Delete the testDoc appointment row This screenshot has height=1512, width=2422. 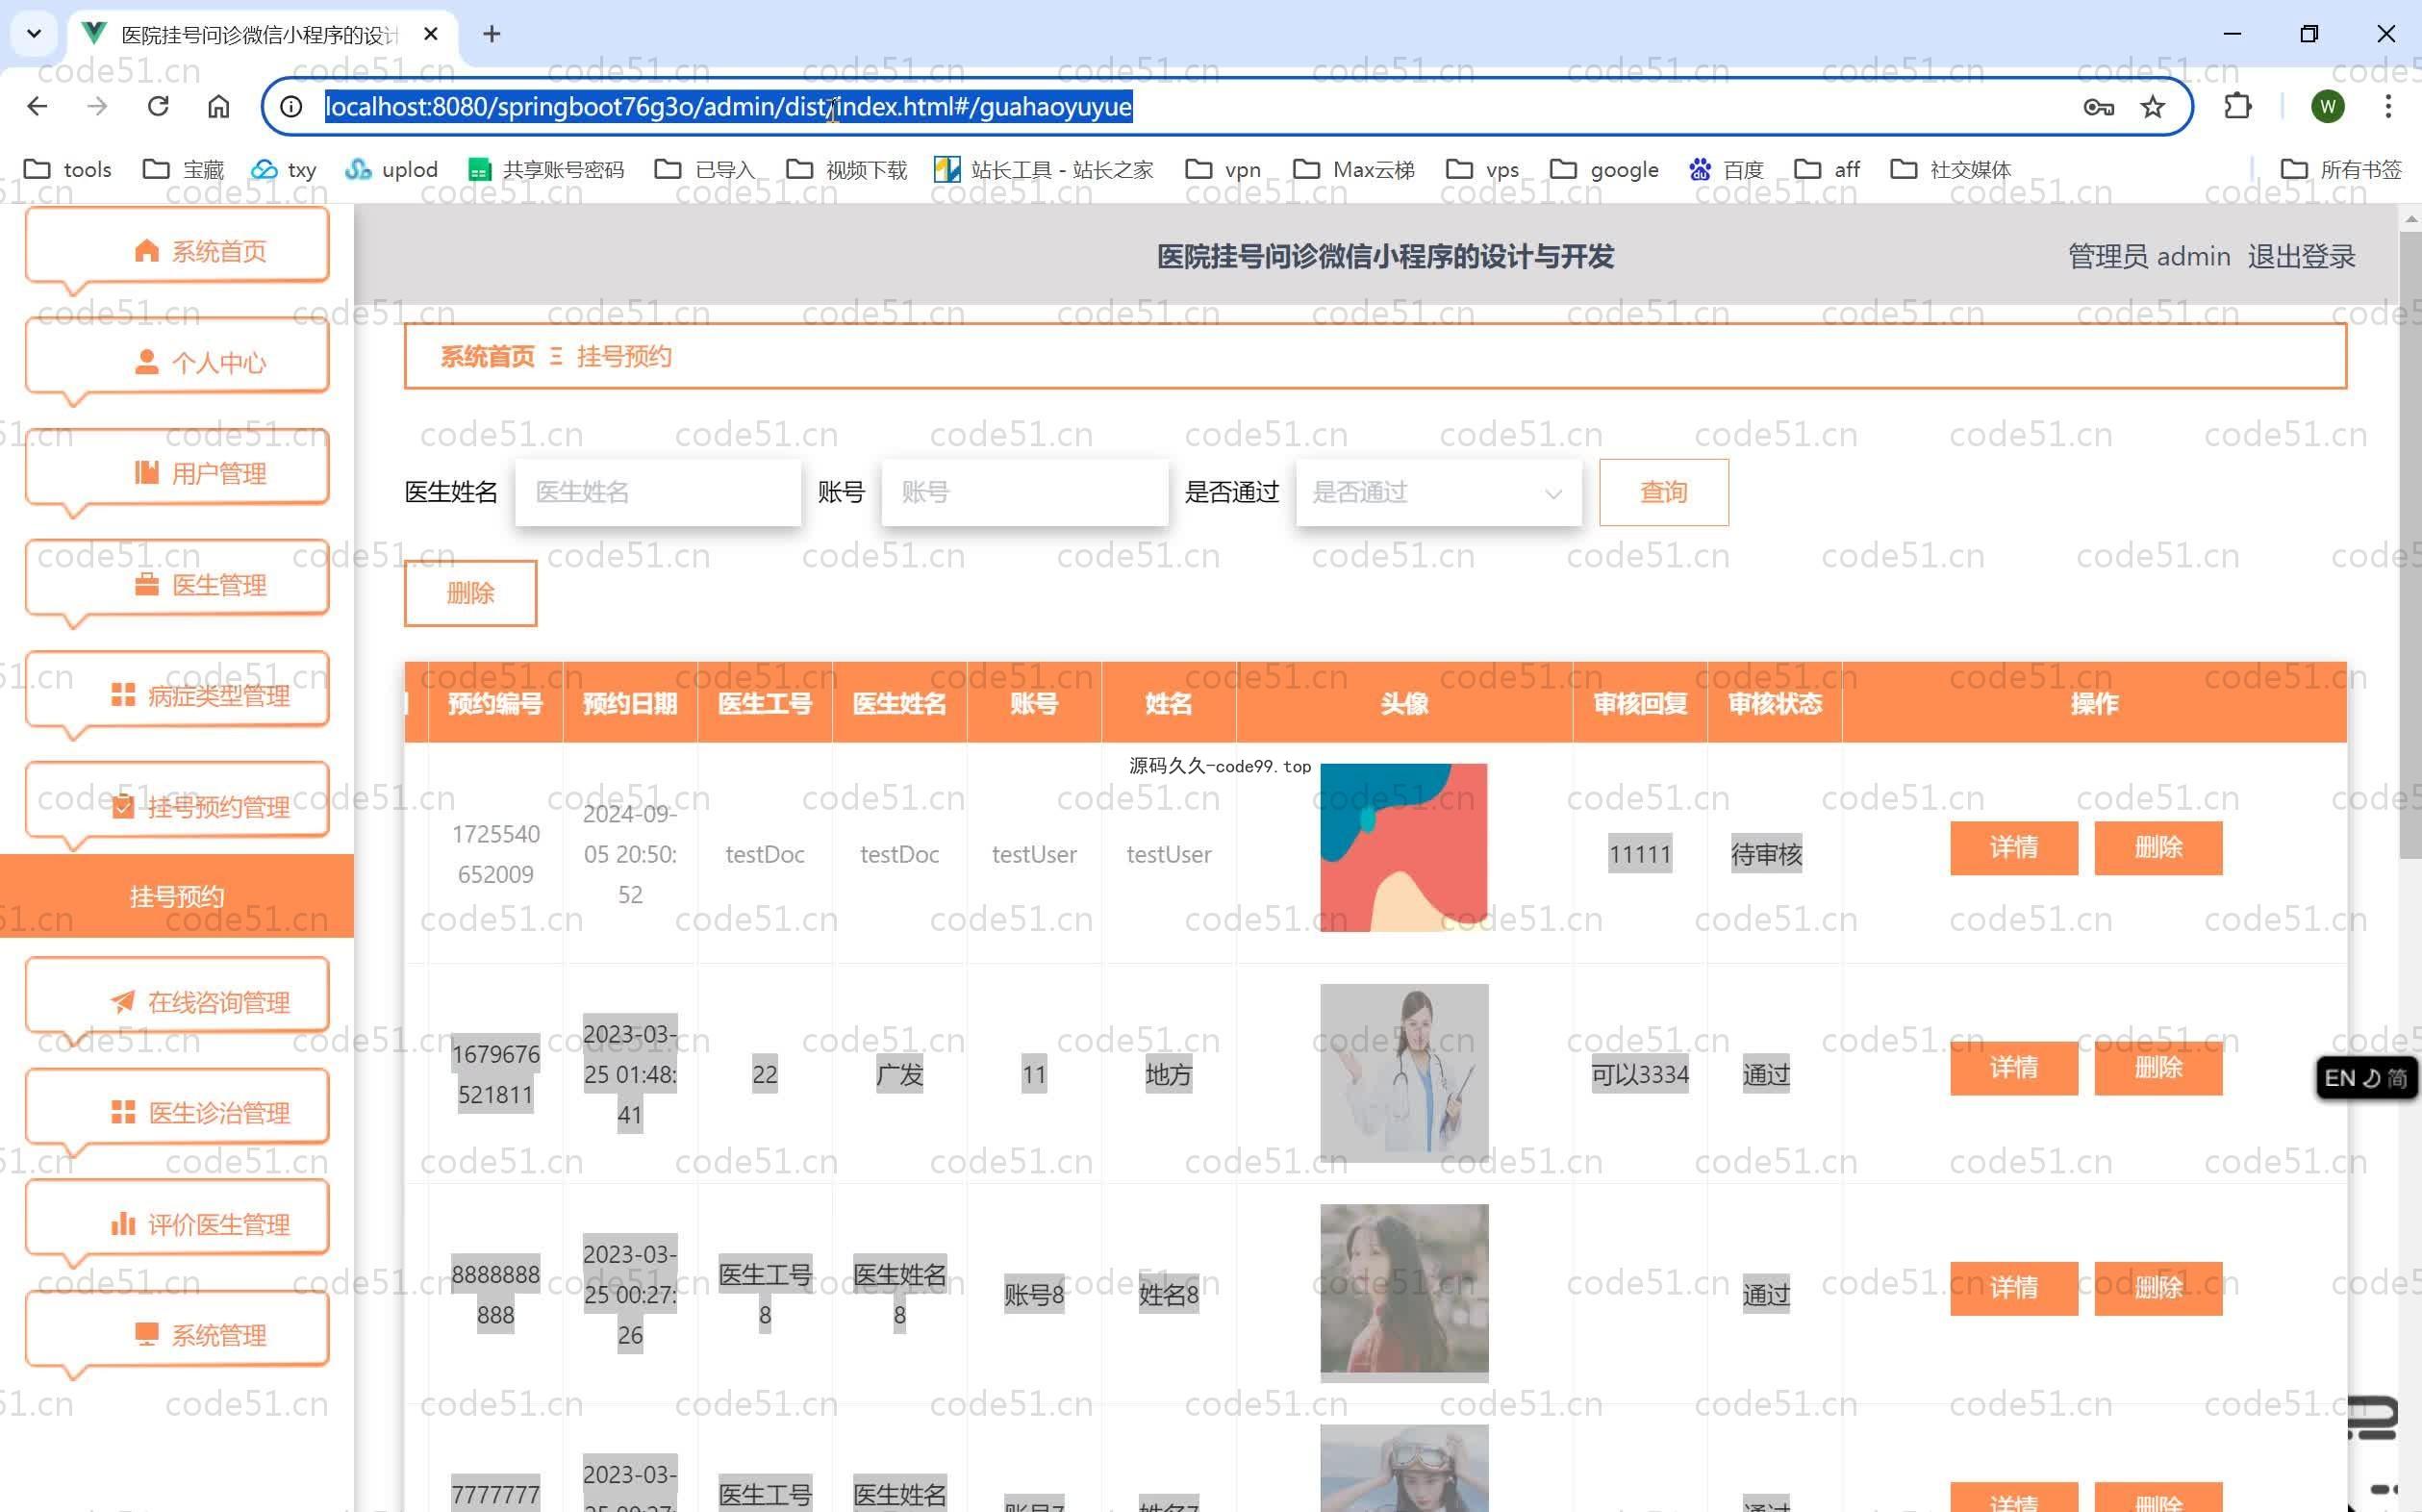tap(2159, 848)
